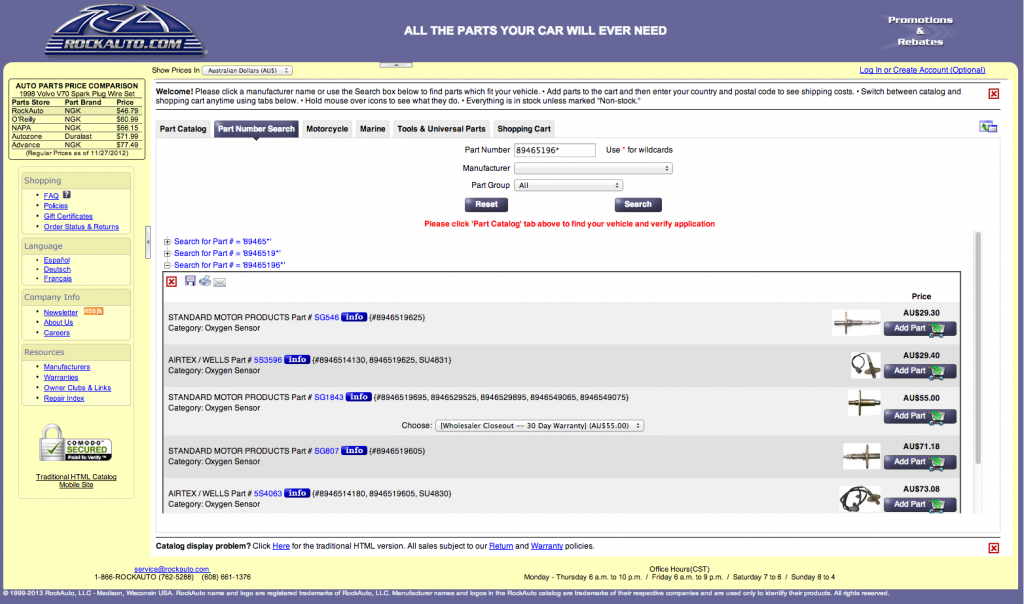Image resolution: width=1024 pixels, height=604 pixels.
Task: Switch language to Deutsch
Action: click(x=57, y=269)
